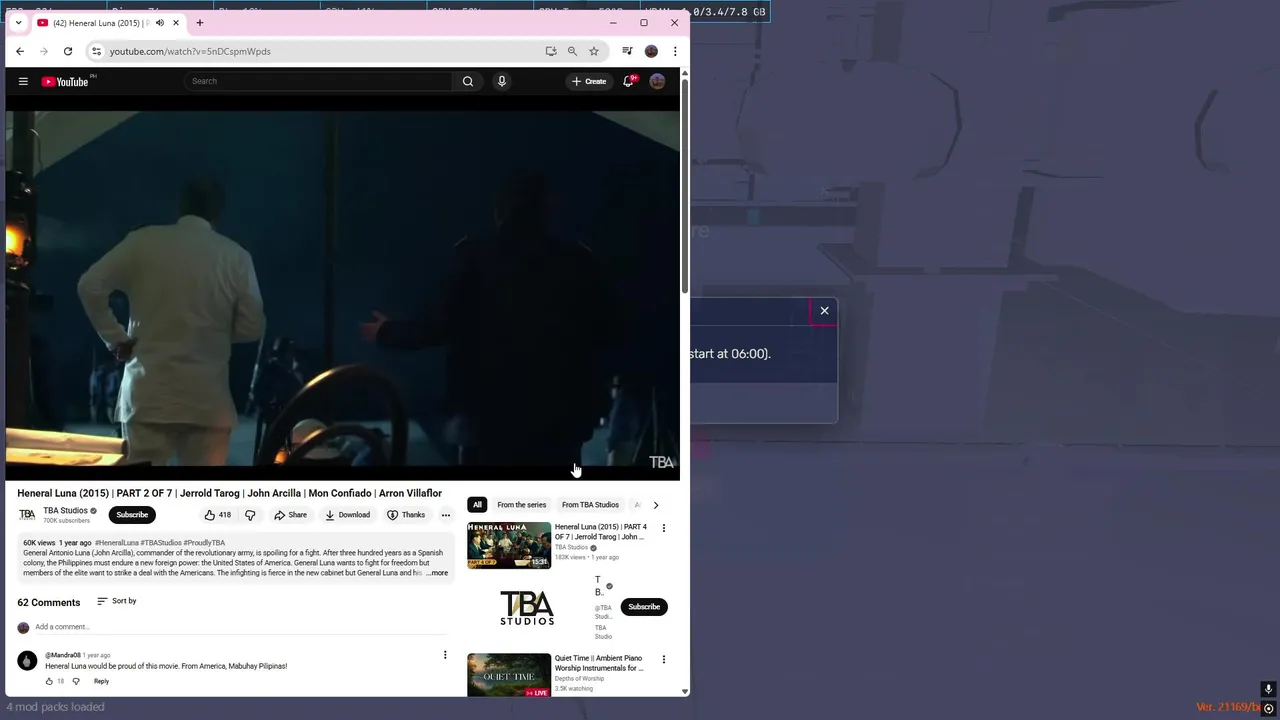Open Quiet Time ambient piano live thumbnail

[x=509, y=675]
